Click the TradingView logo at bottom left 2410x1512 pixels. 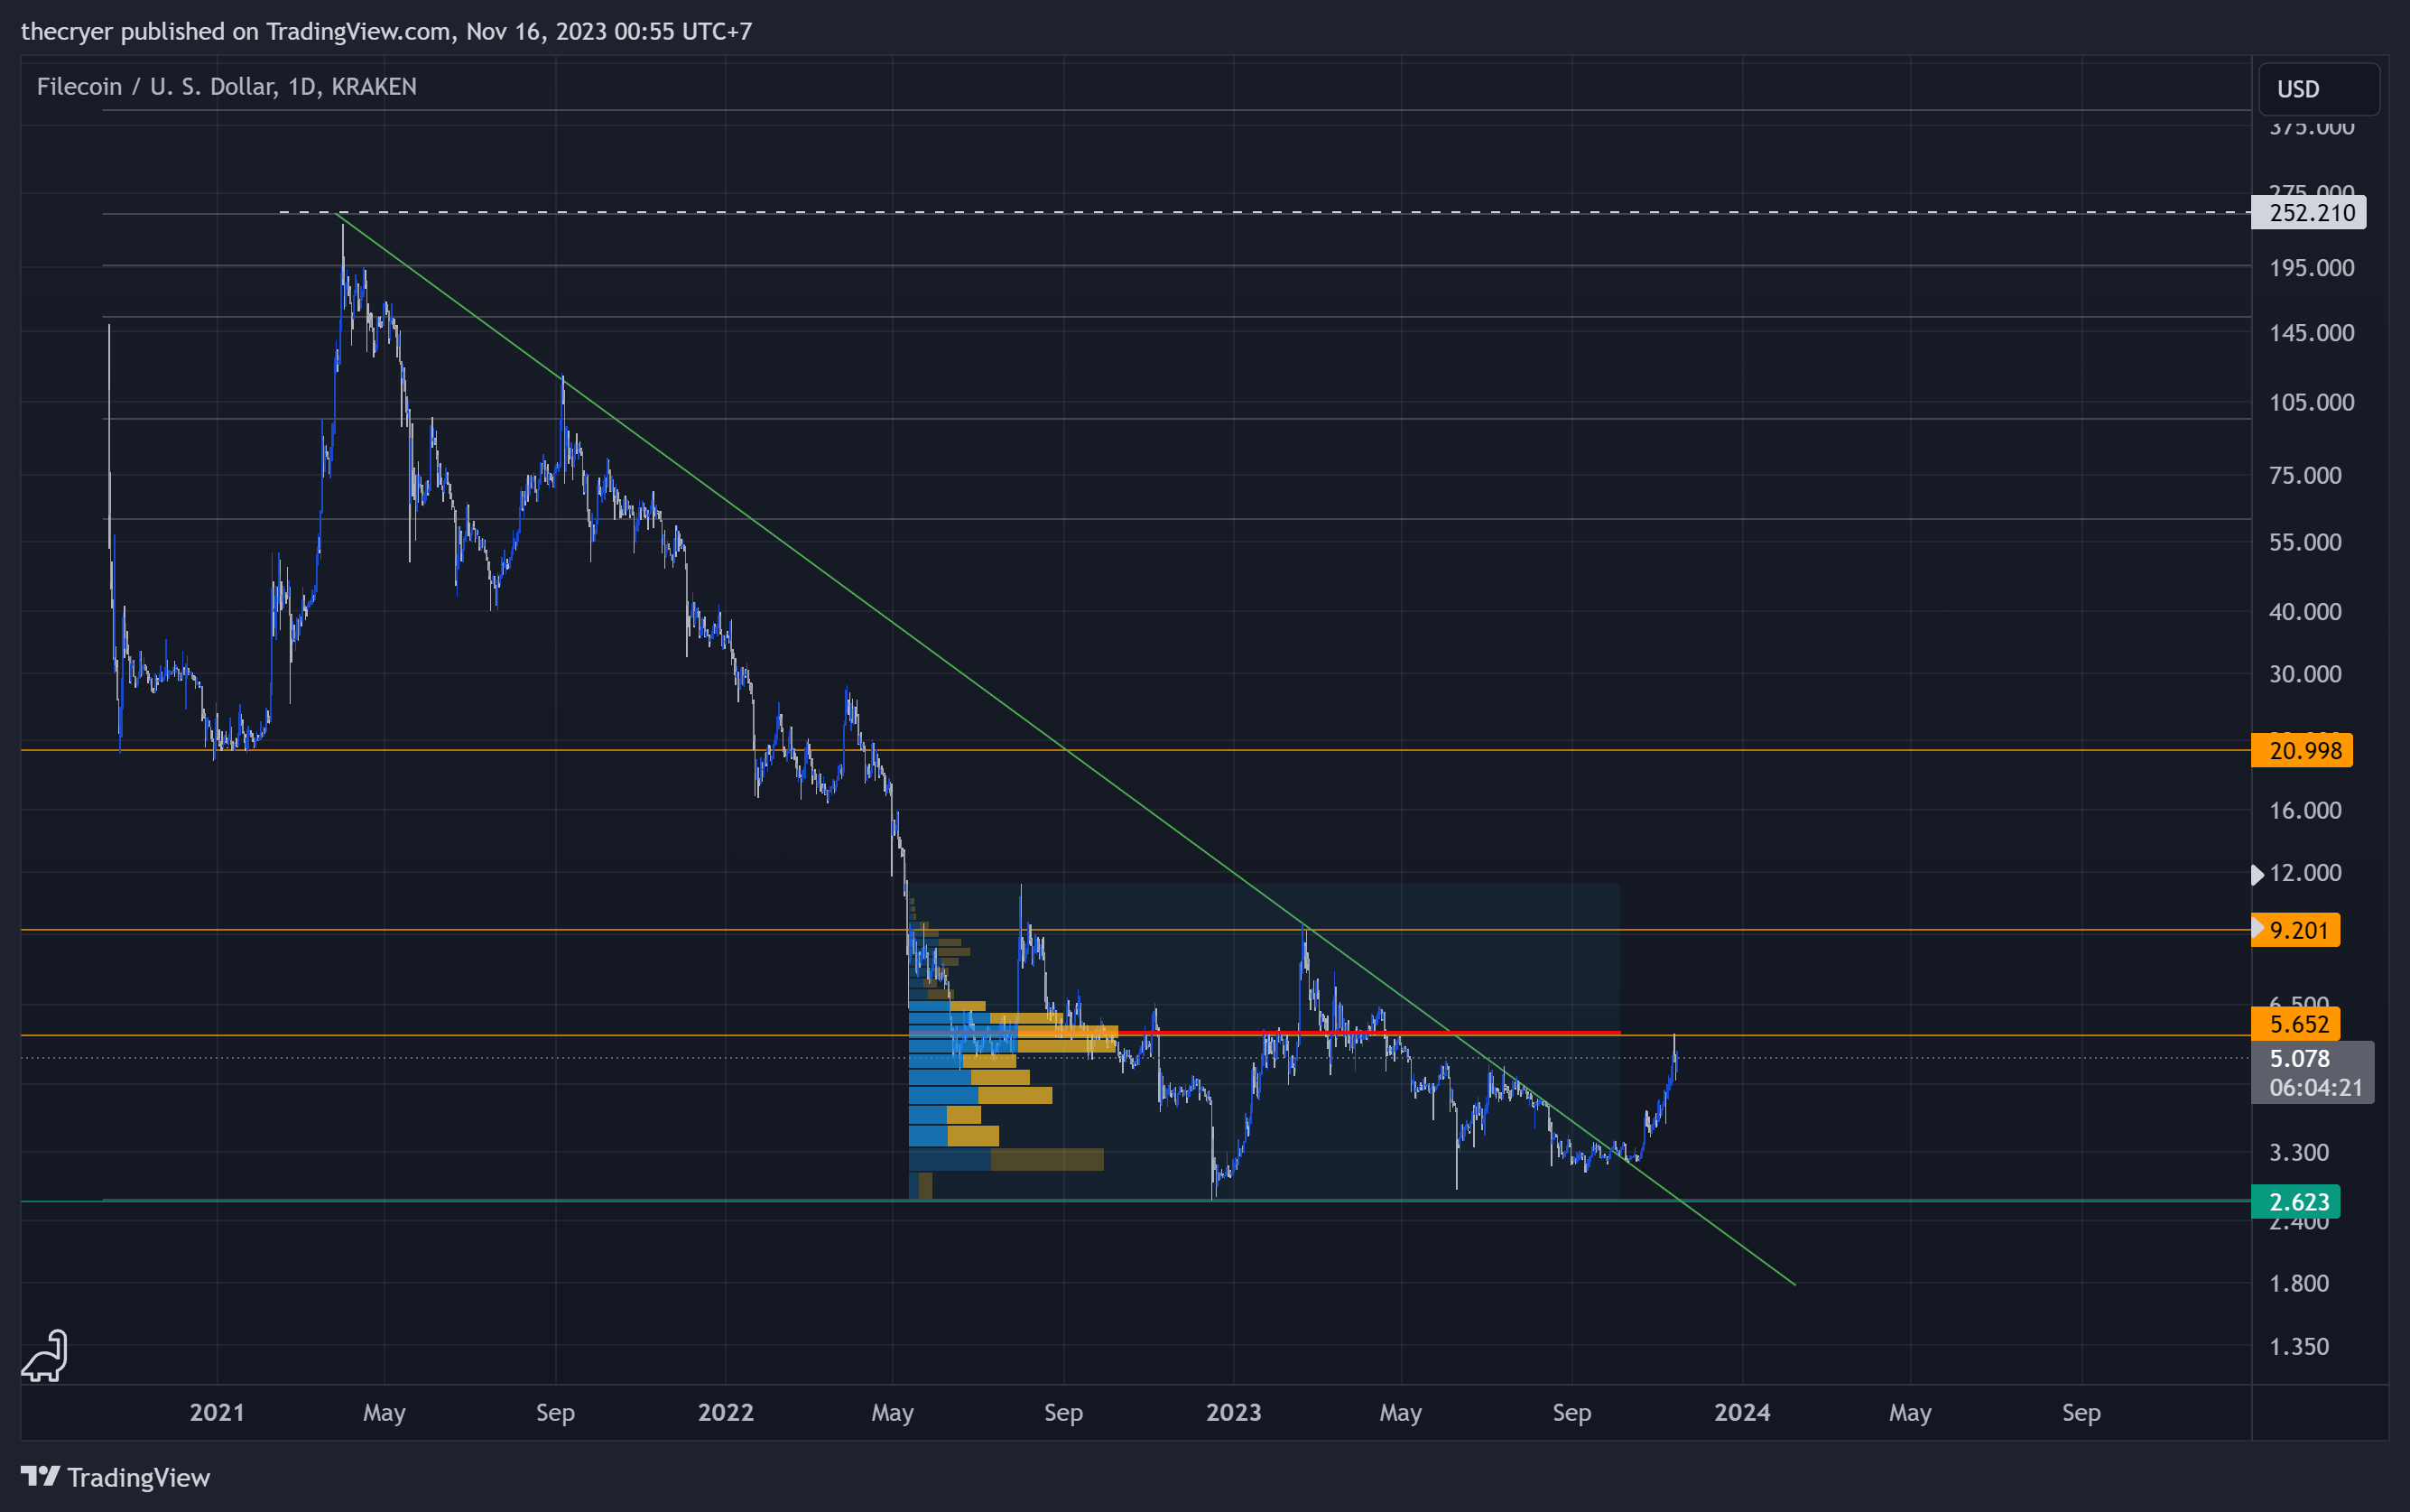coord(115,1477)
